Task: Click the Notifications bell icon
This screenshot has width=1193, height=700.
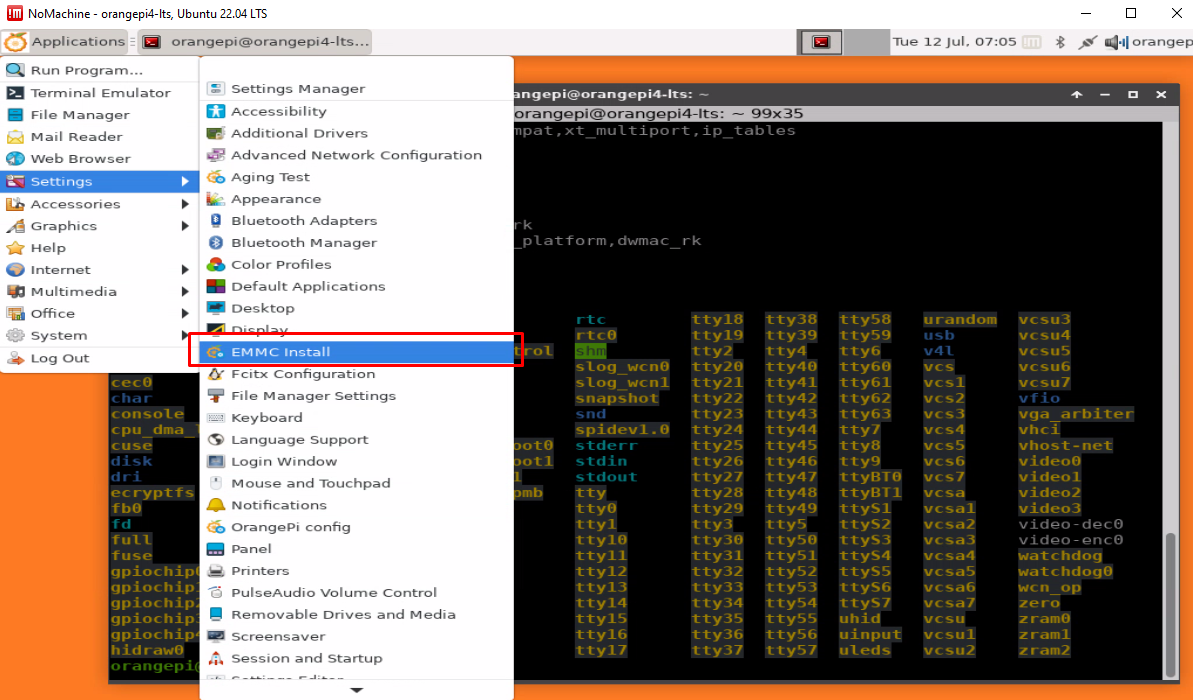Action: pos(216,505)
